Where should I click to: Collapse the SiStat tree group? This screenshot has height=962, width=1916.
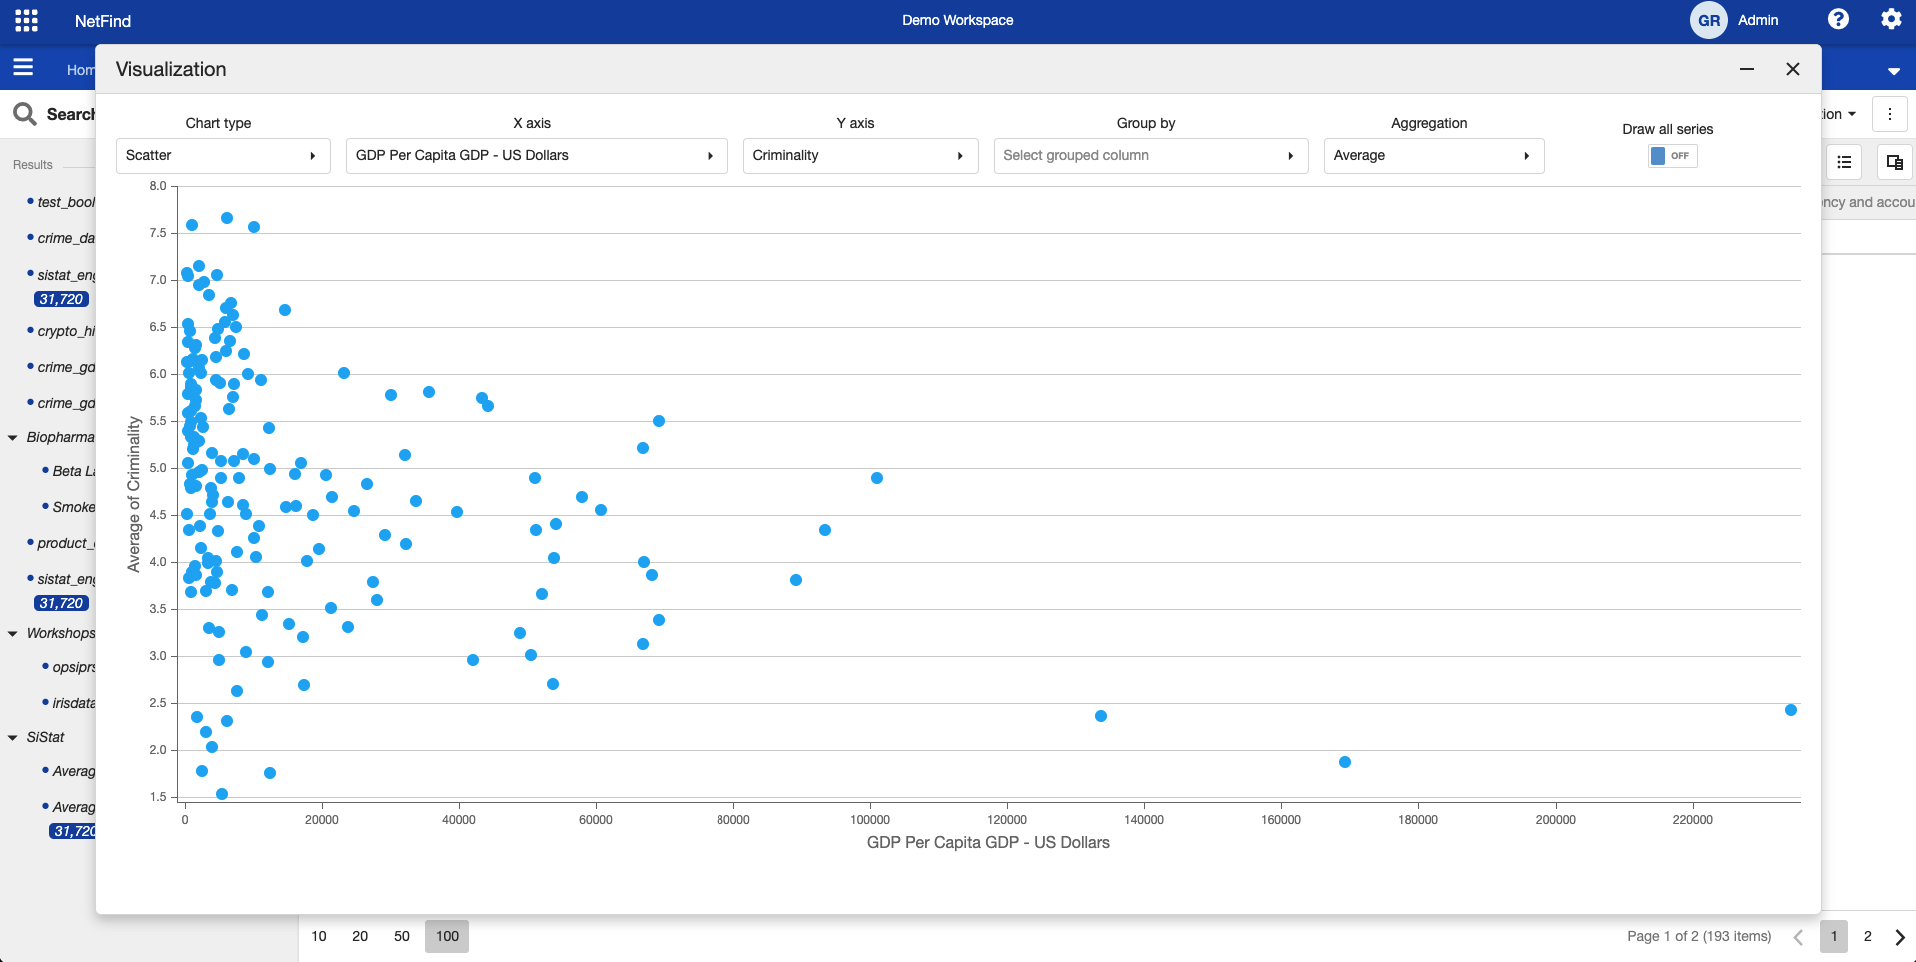(x=13, y=738)
